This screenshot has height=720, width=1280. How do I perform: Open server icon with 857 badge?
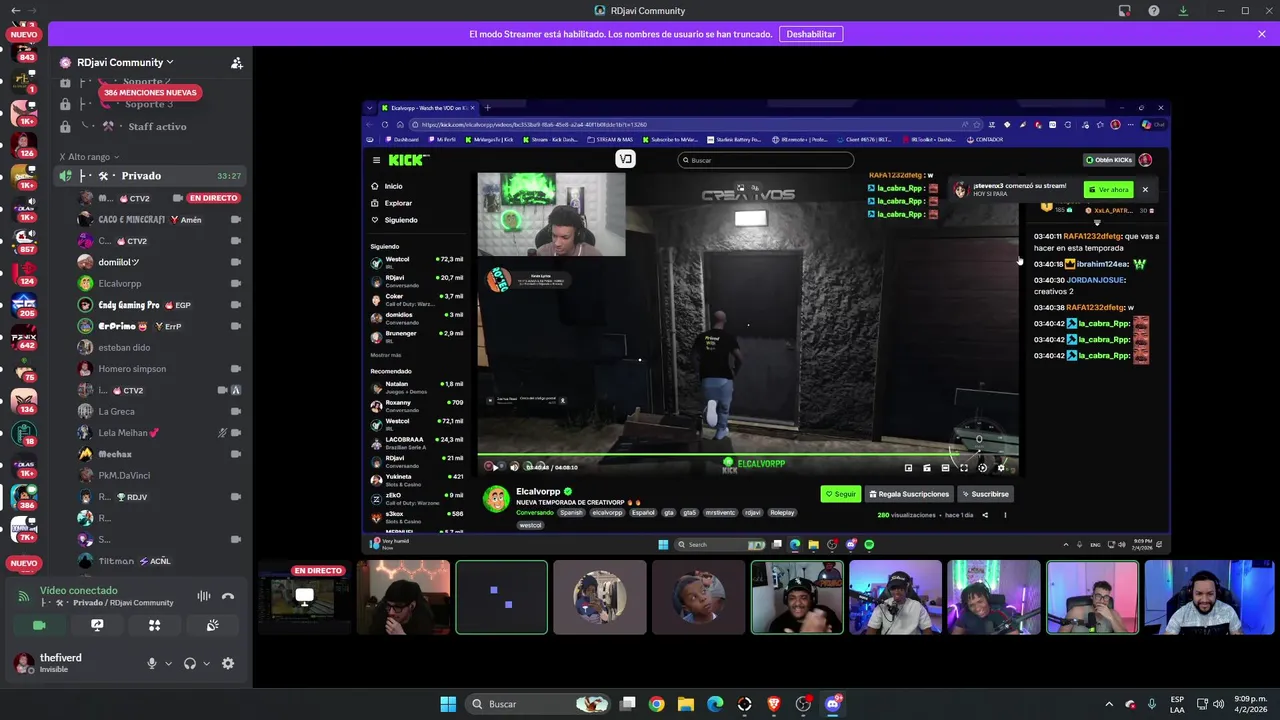(x=24, y=240)
